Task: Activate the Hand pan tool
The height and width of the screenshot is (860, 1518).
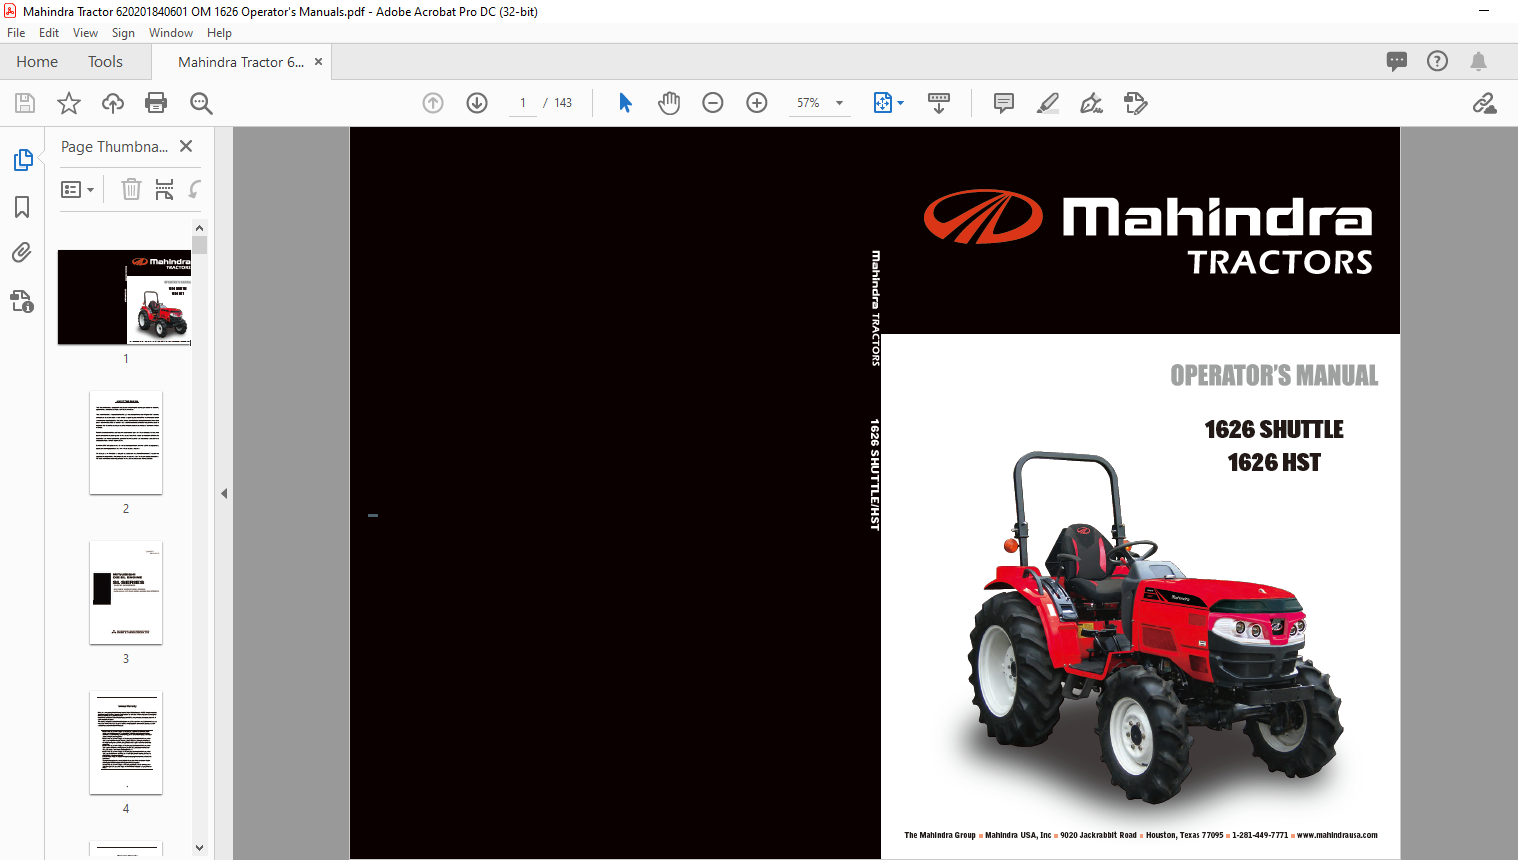Action: 669,103
